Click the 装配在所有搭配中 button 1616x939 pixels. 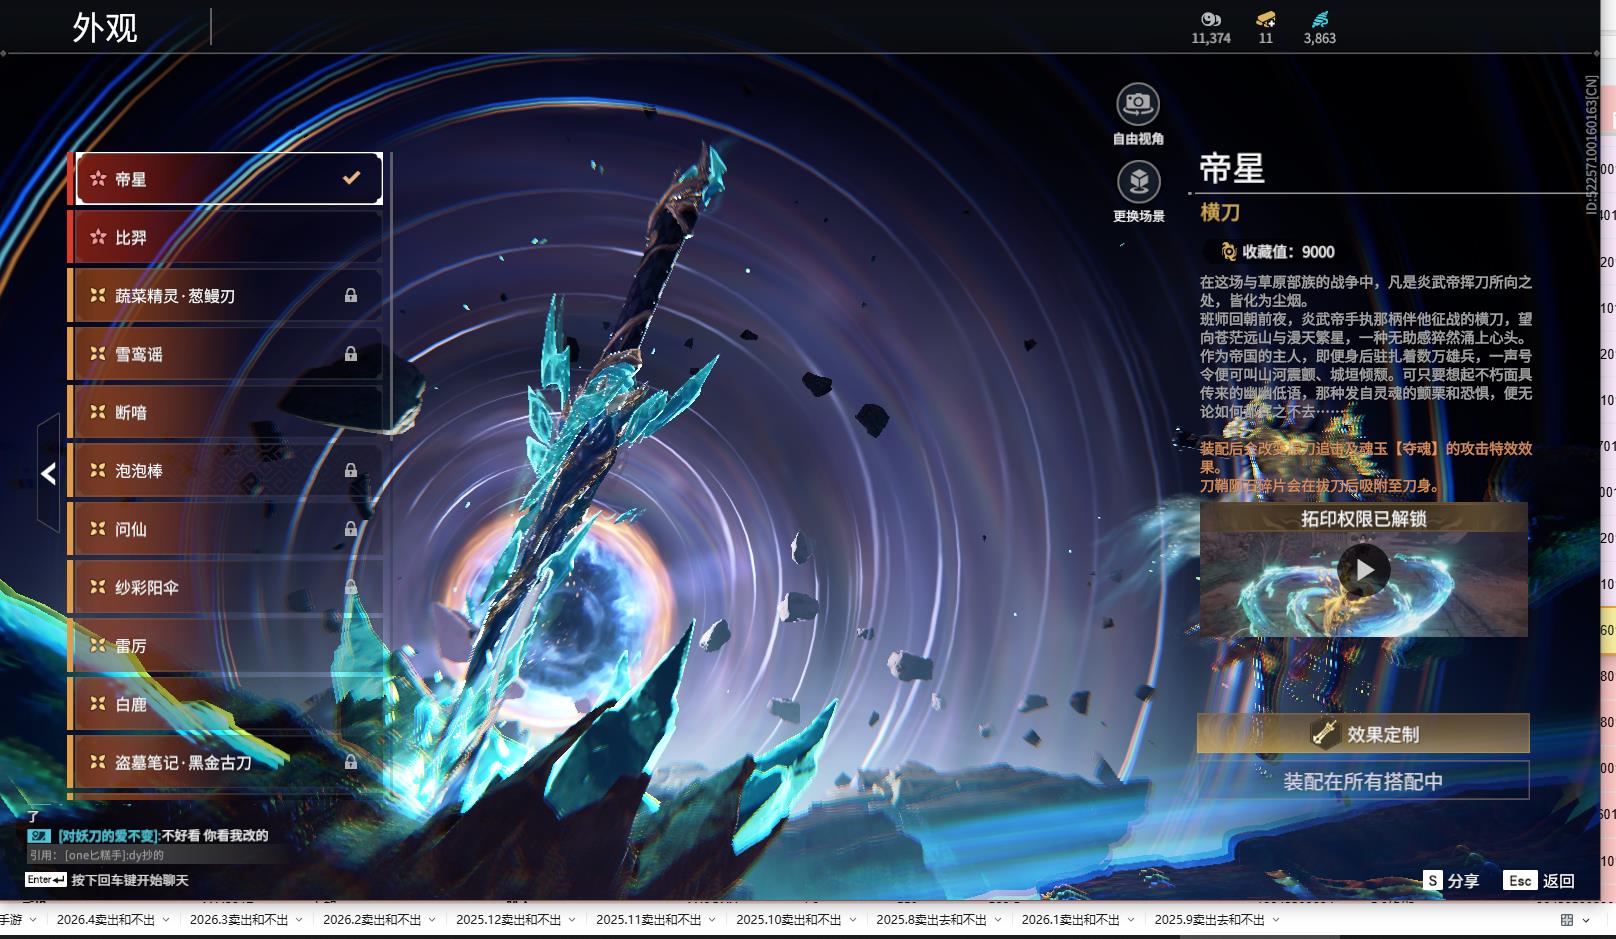tap(1362, 781)
